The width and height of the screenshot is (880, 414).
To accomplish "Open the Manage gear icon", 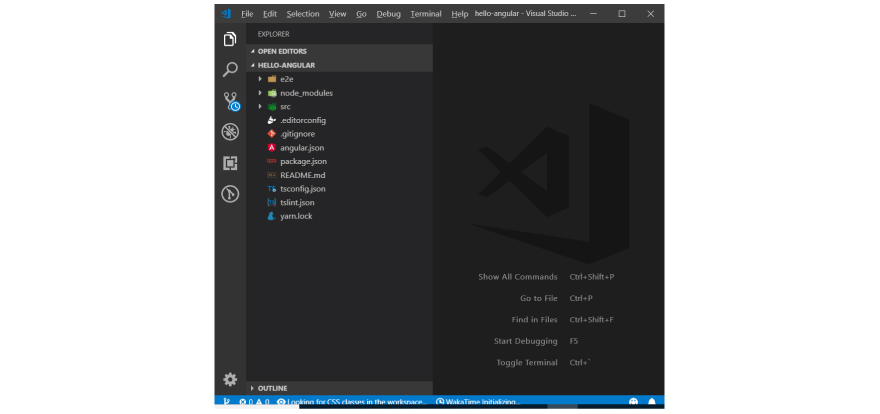I will tap(230, 380).
